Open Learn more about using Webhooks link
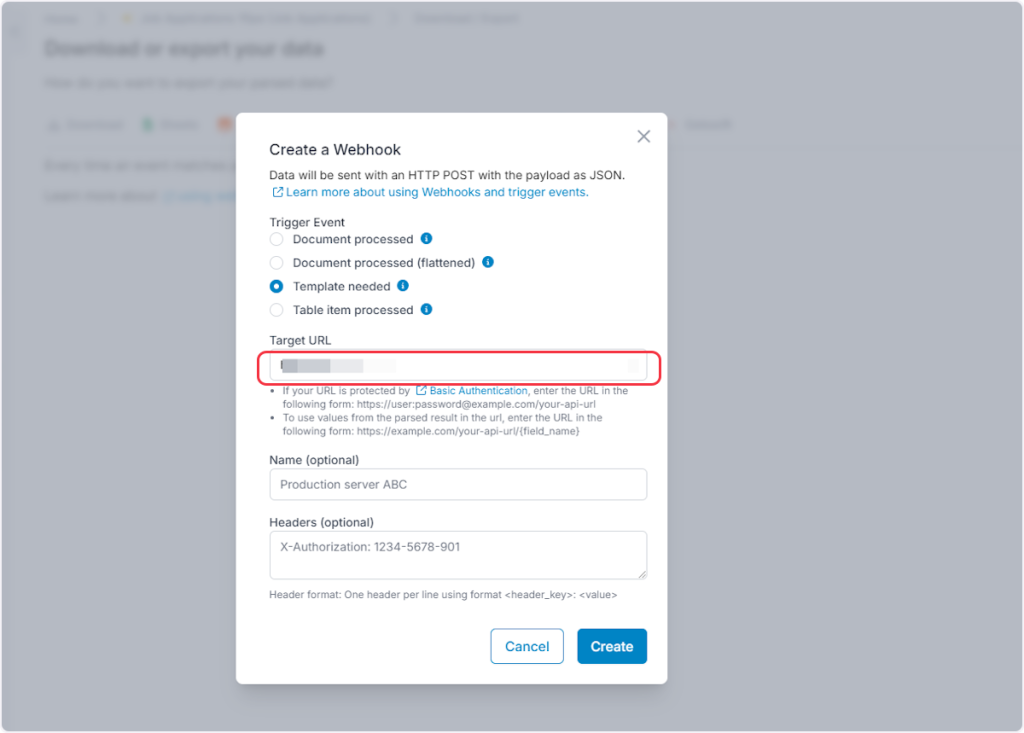The height and width of the screenshot is (733, 1024). coord(437,192)
